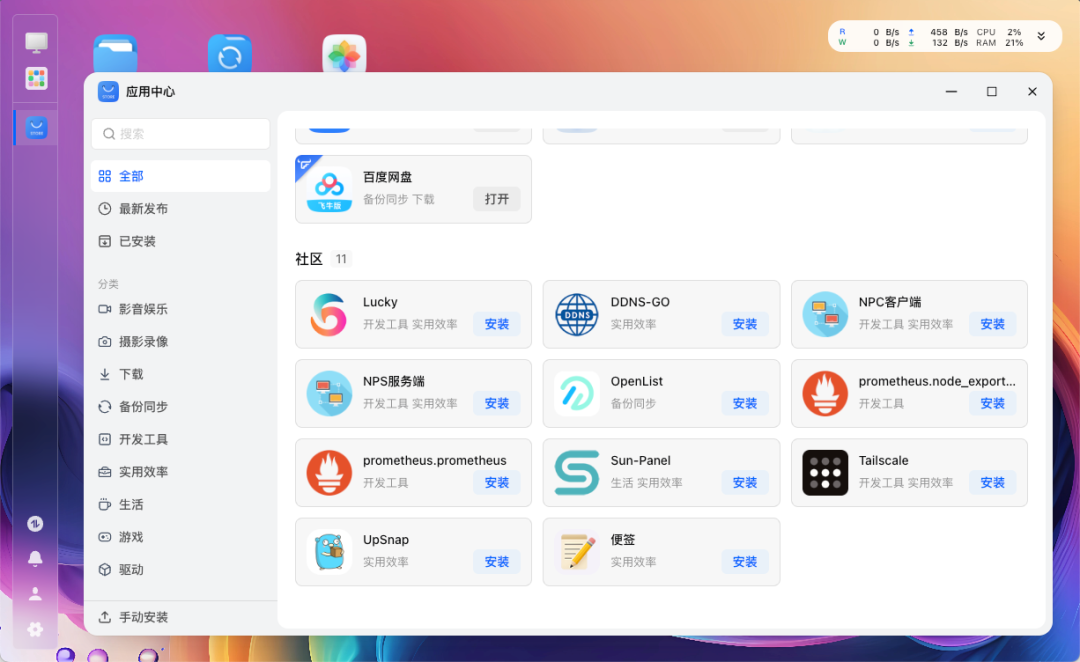
Task: Click the OpenList app icon
Action: [x=576, y=392]
